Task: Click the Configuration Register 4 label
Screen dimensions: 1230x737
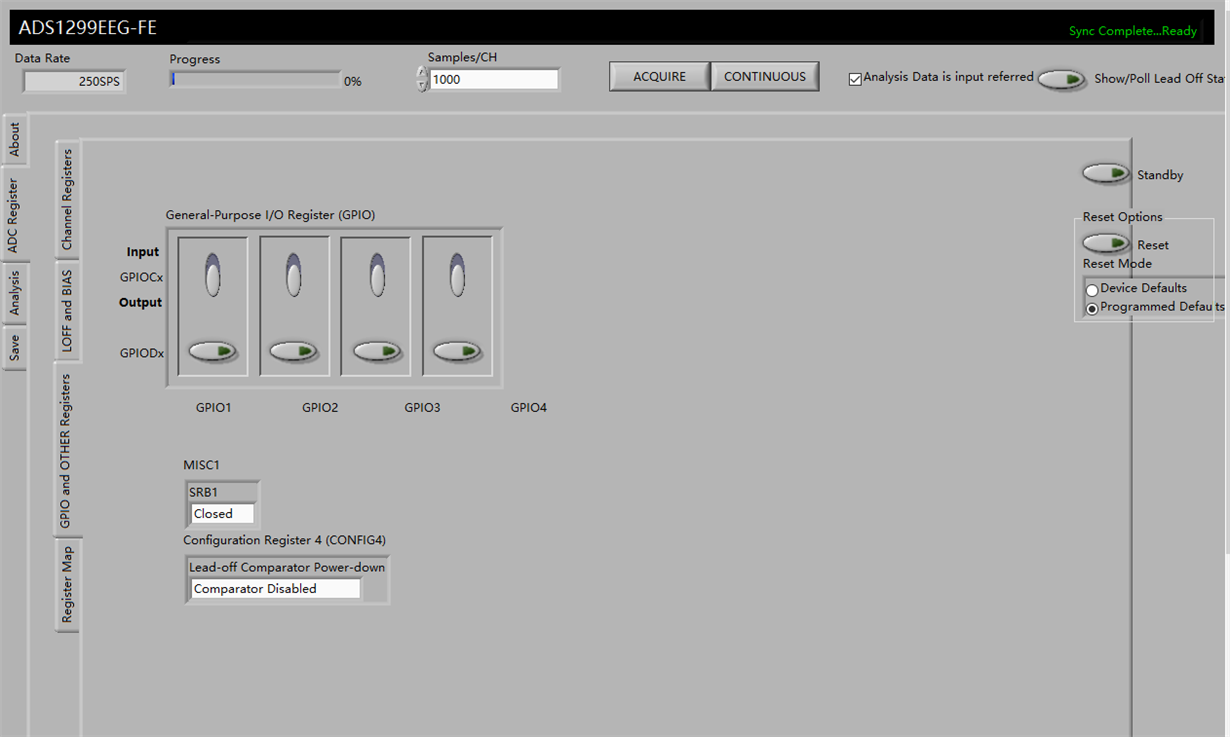Action: click(x=285, y=540)
